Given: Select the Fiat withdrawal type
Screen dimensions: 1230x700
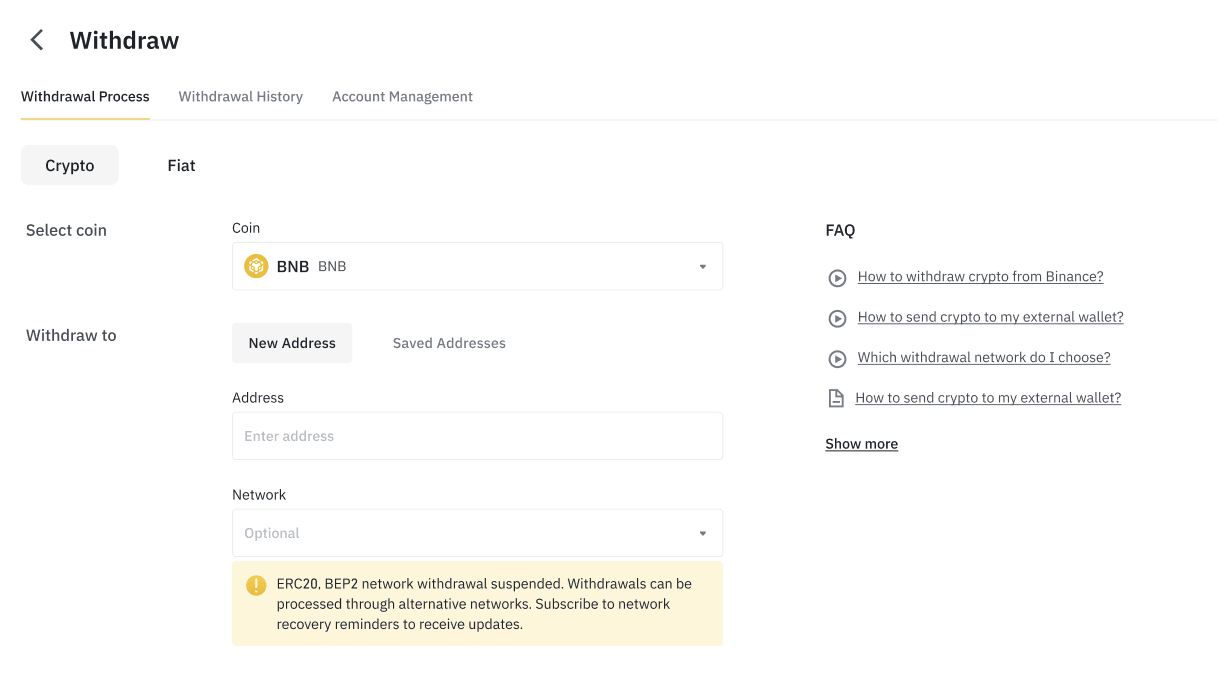Looking at the screenshot, I should pos(181,165).
